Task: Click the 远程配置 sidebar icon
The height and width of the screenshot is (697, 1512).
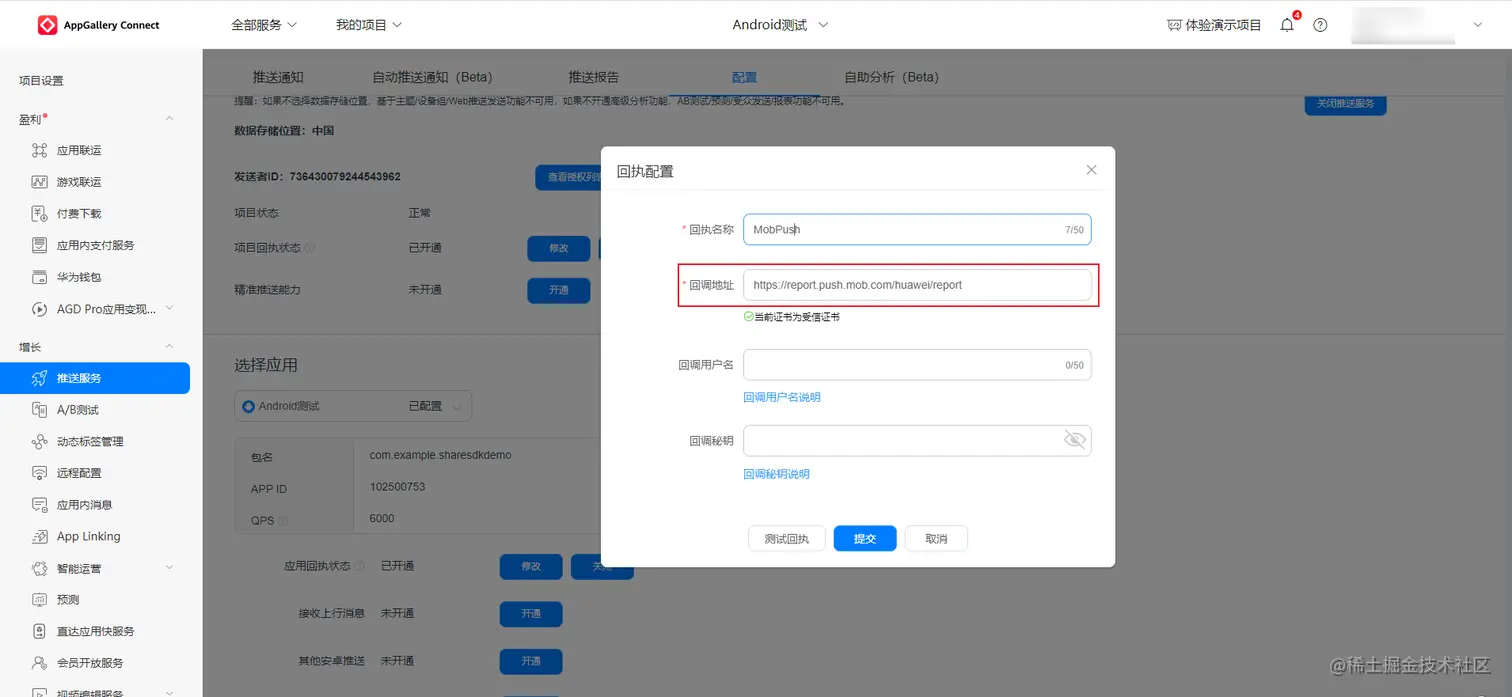Action: pos(39,473)
